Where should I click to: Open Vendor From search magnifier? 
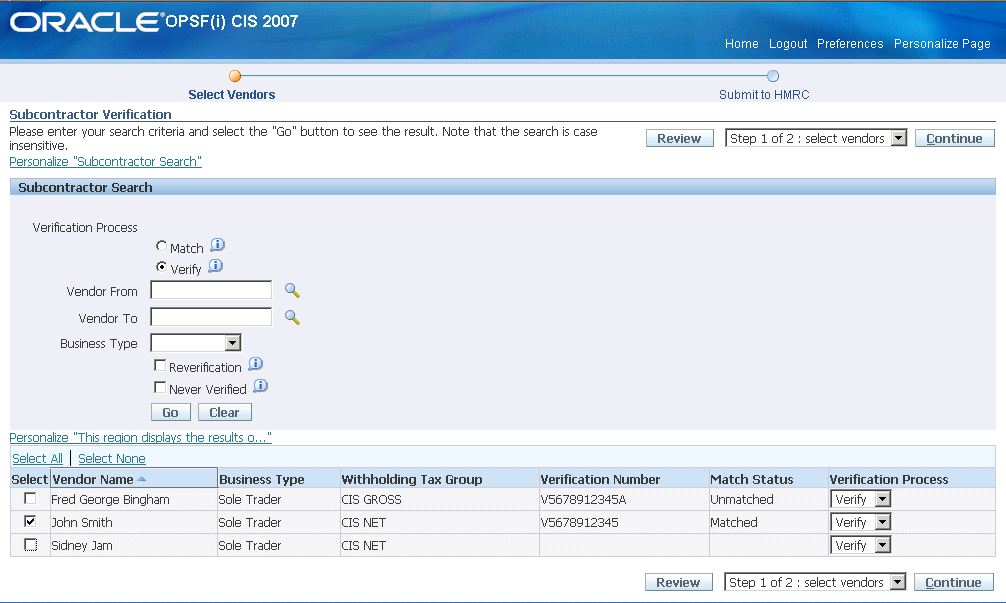pyautogui.click(x=292, y=291)
